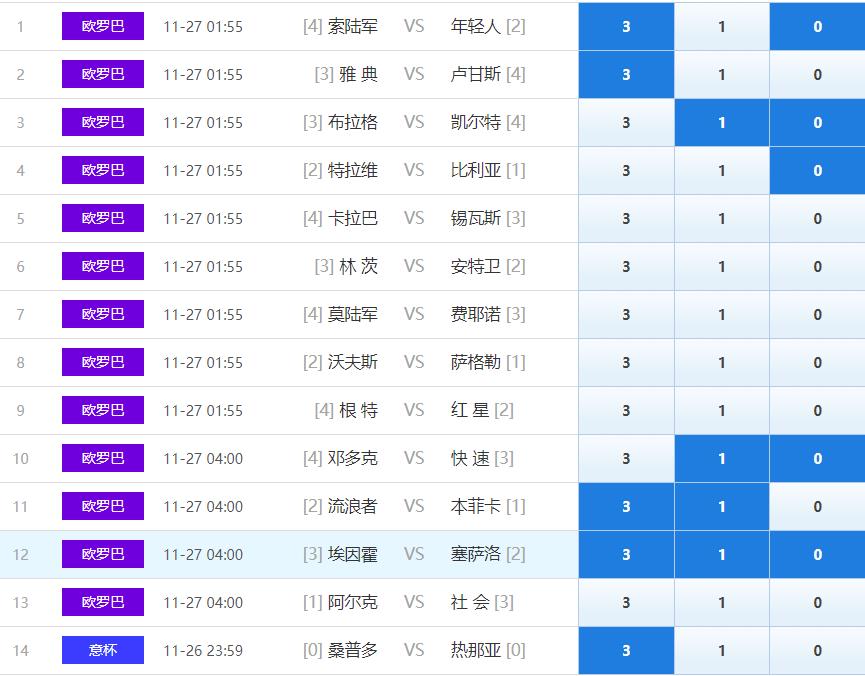Open team 年轻人 details

coord(476,26)
